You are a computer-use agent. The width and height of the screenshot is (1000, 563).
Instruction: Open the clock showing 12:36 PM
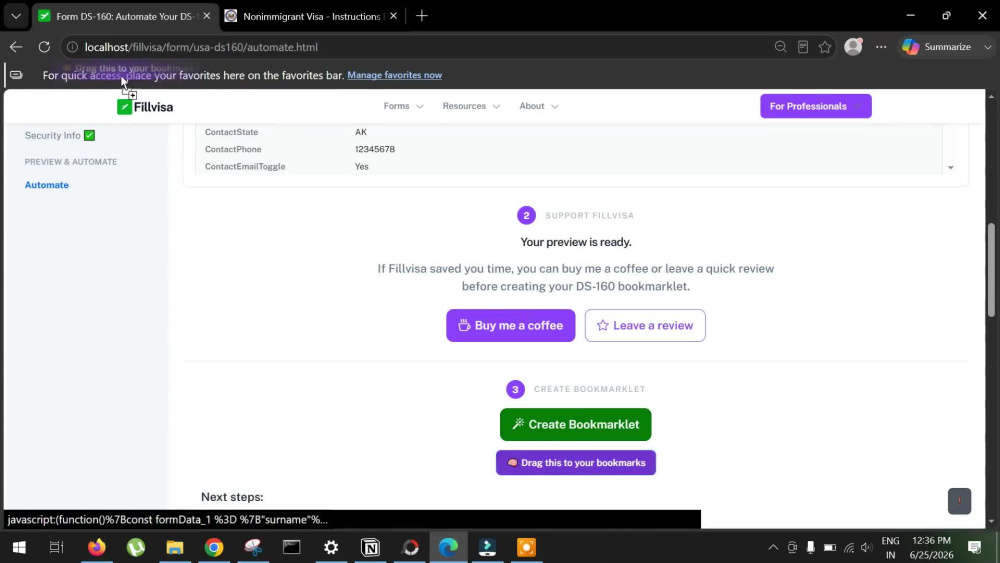point(931,548)
